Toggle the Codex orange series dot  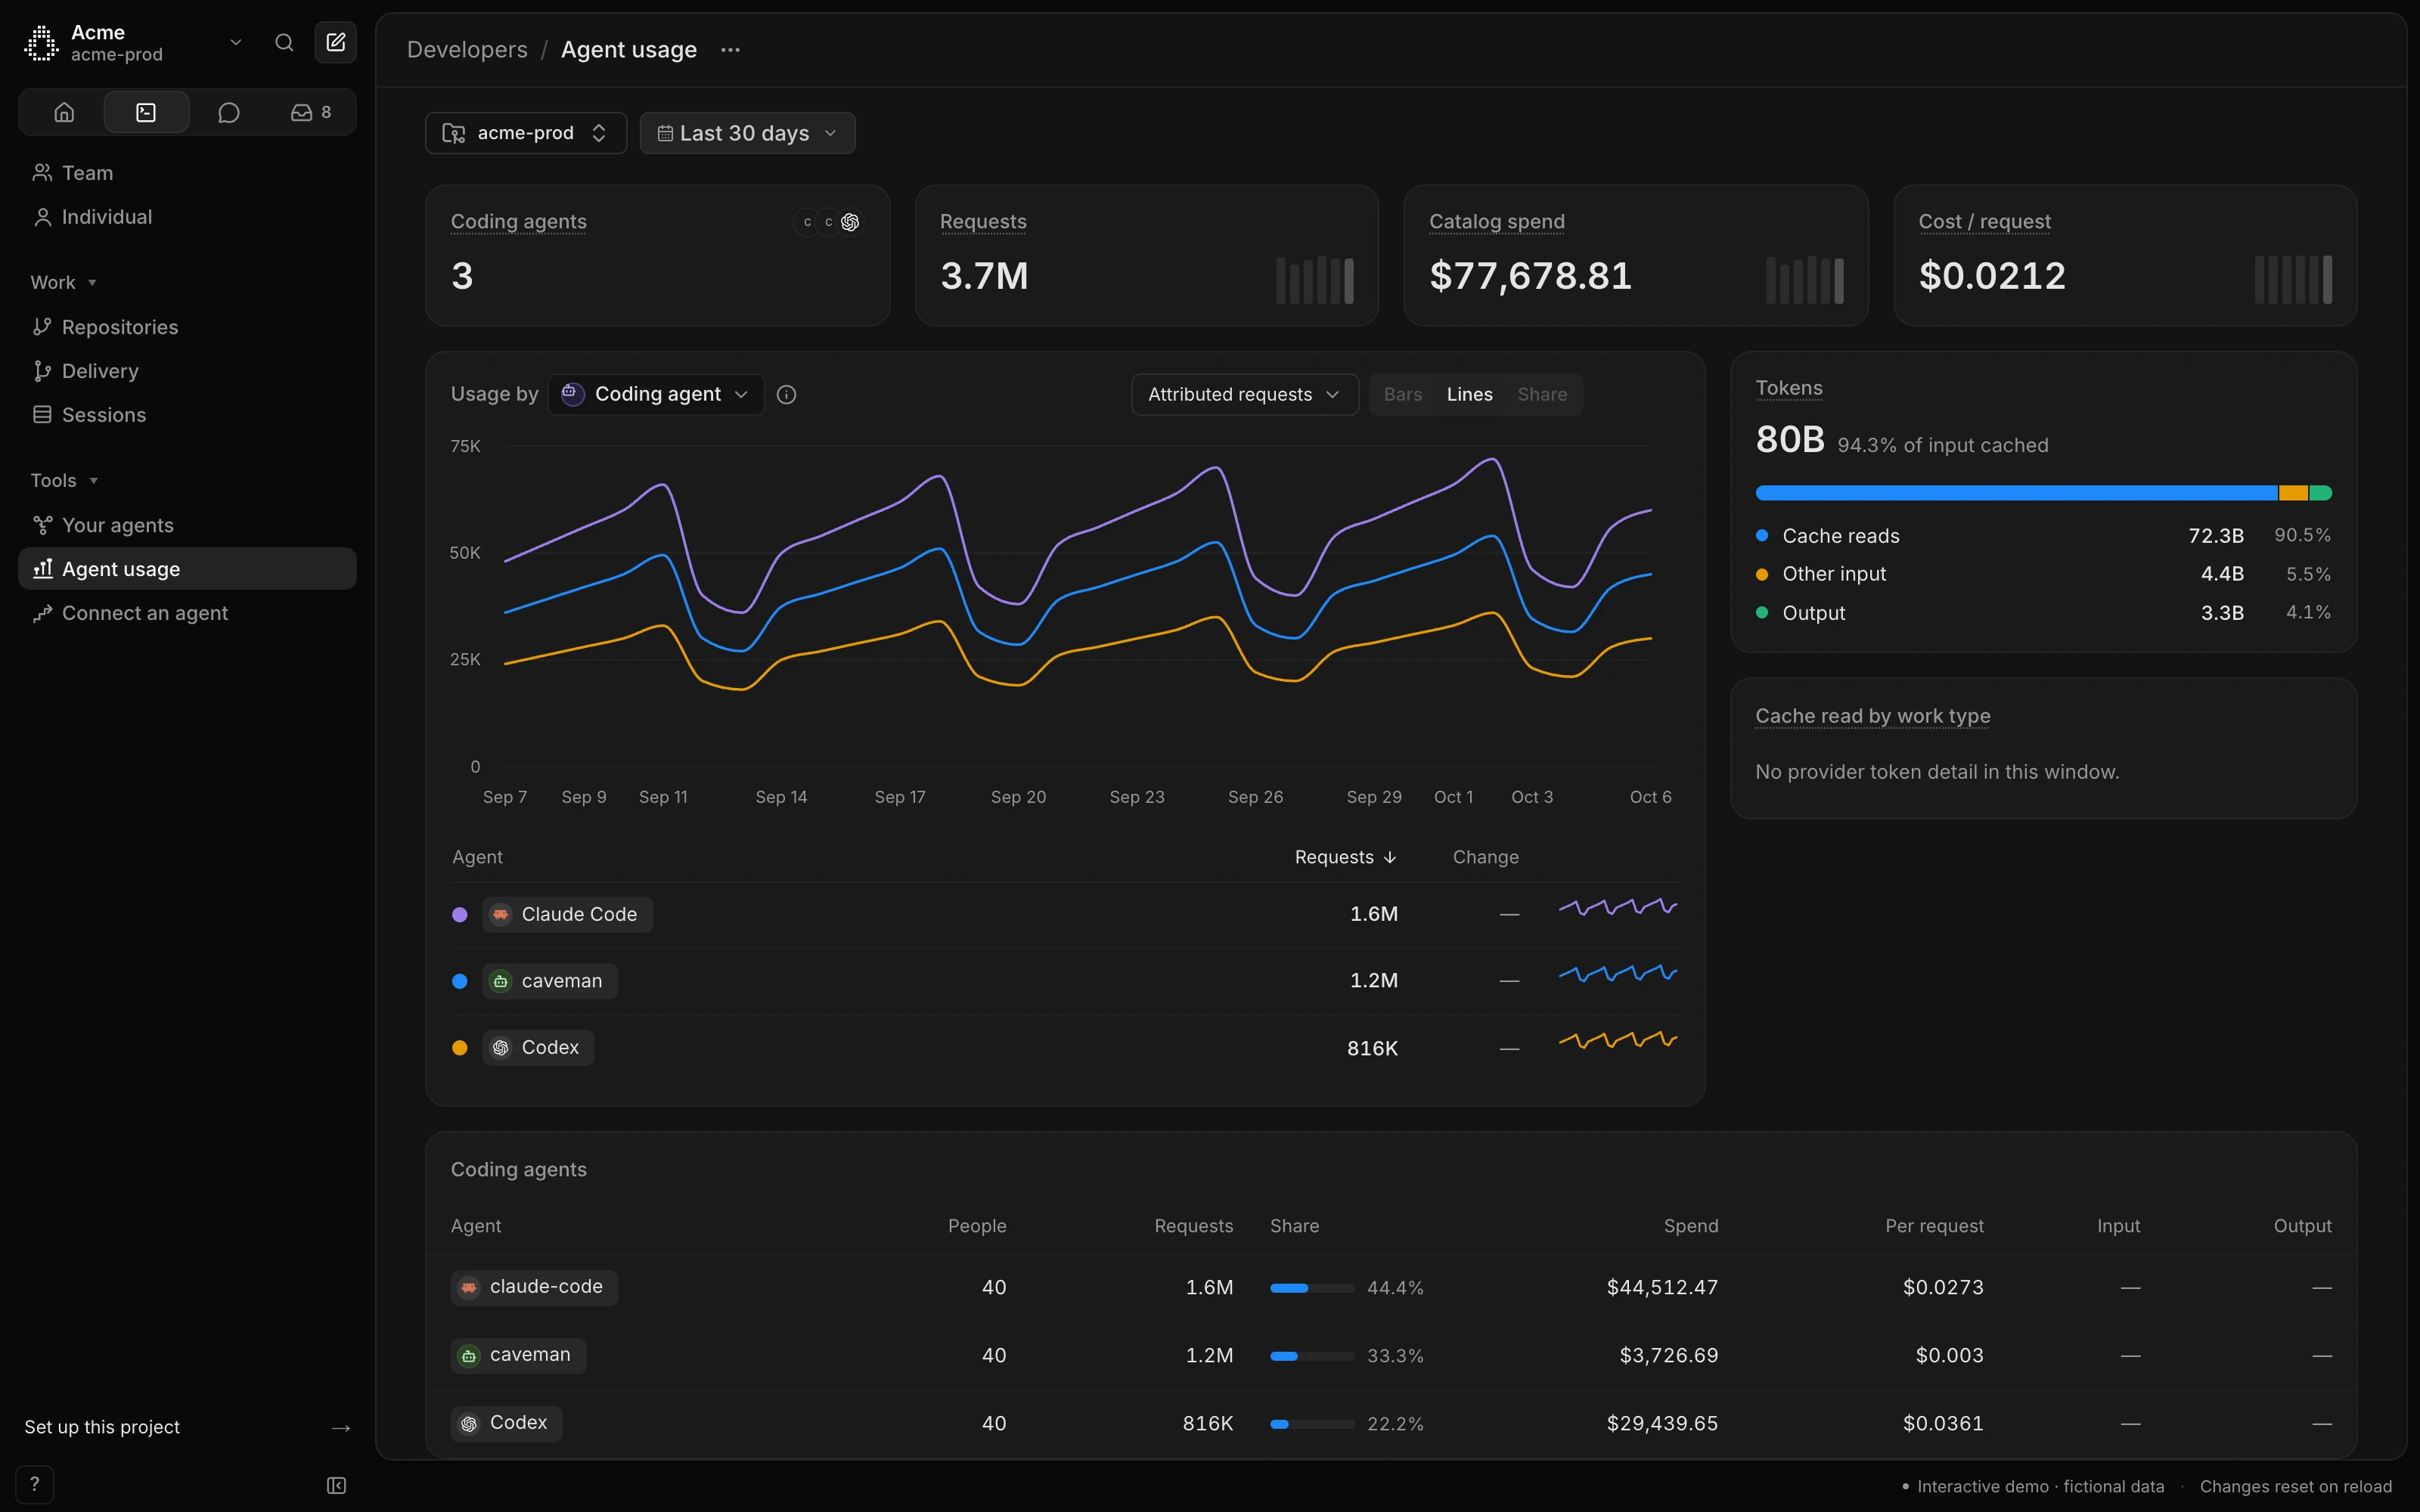(460, 1048)
